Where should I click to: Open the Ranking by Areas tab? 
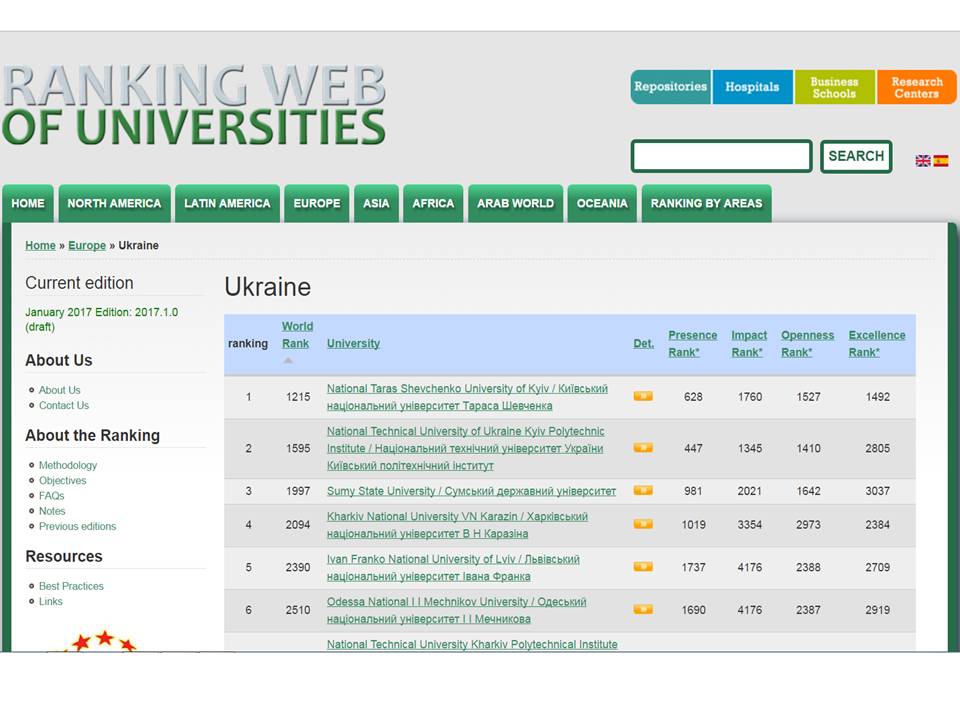(706, 203)
